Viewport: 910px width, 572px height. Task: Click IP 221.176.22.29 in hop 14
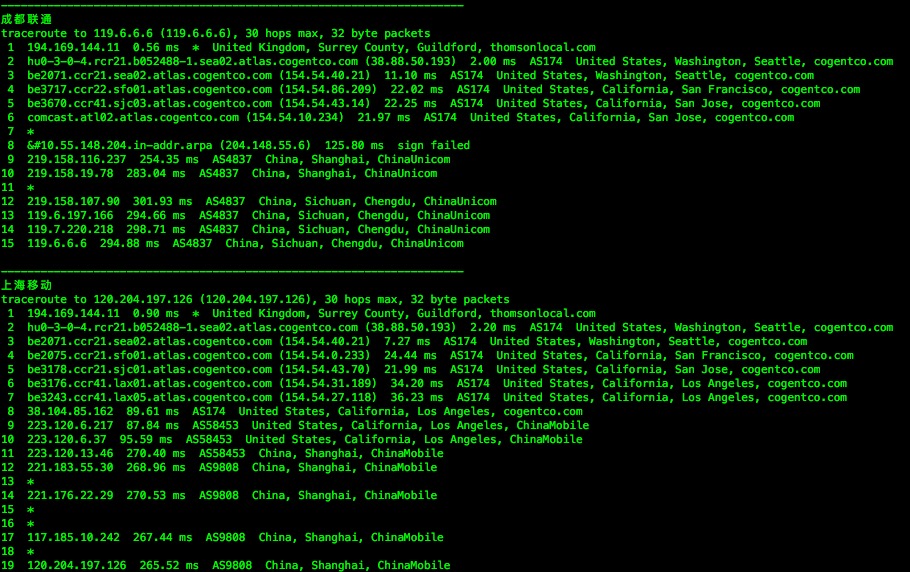tap(70, 495)
